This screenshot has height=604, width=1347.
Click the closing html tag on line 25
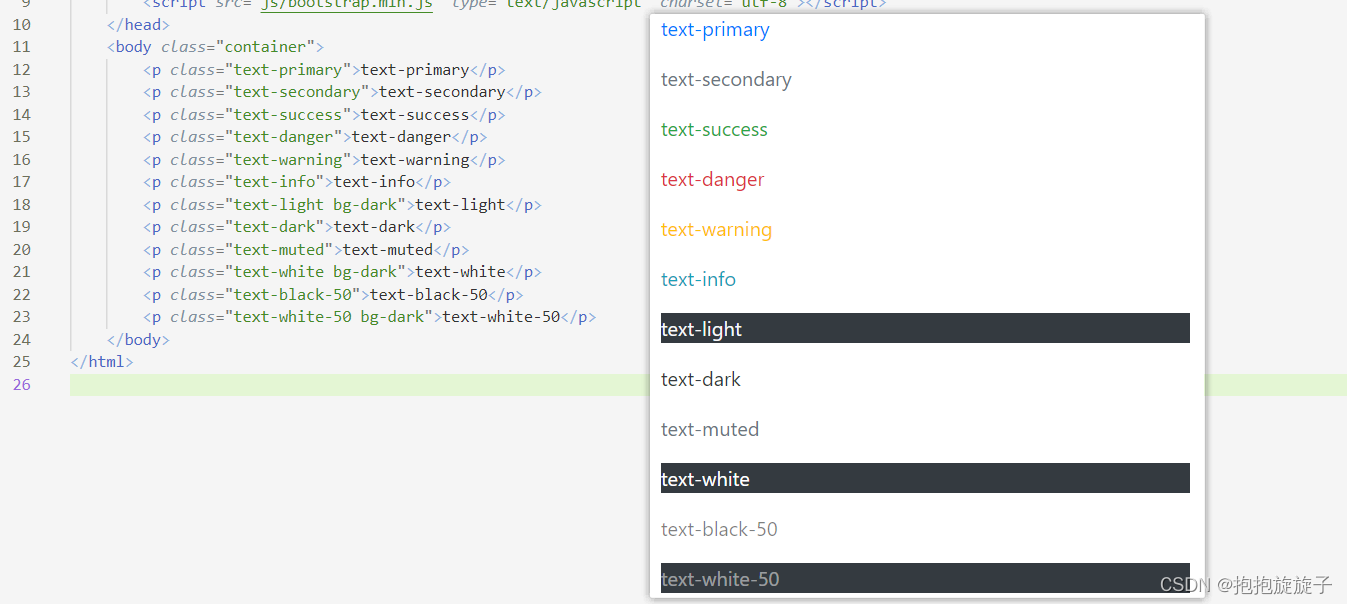(102, 362)
